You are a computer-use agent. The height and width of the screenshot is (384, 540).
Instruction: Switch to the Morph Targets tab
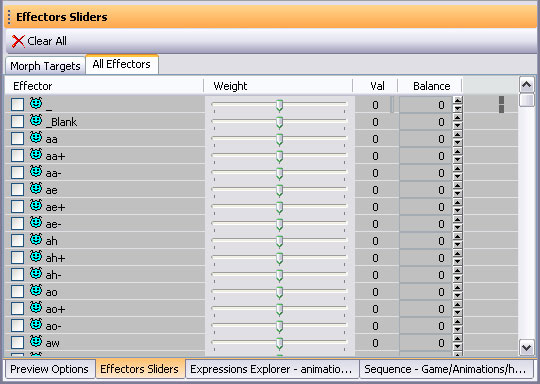tap(45, 66)
